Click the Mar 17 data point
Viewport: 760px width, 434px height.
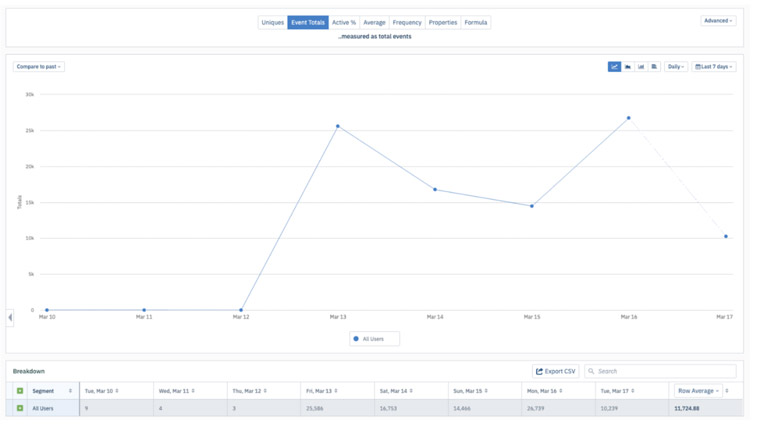click(x=726, y=237)
